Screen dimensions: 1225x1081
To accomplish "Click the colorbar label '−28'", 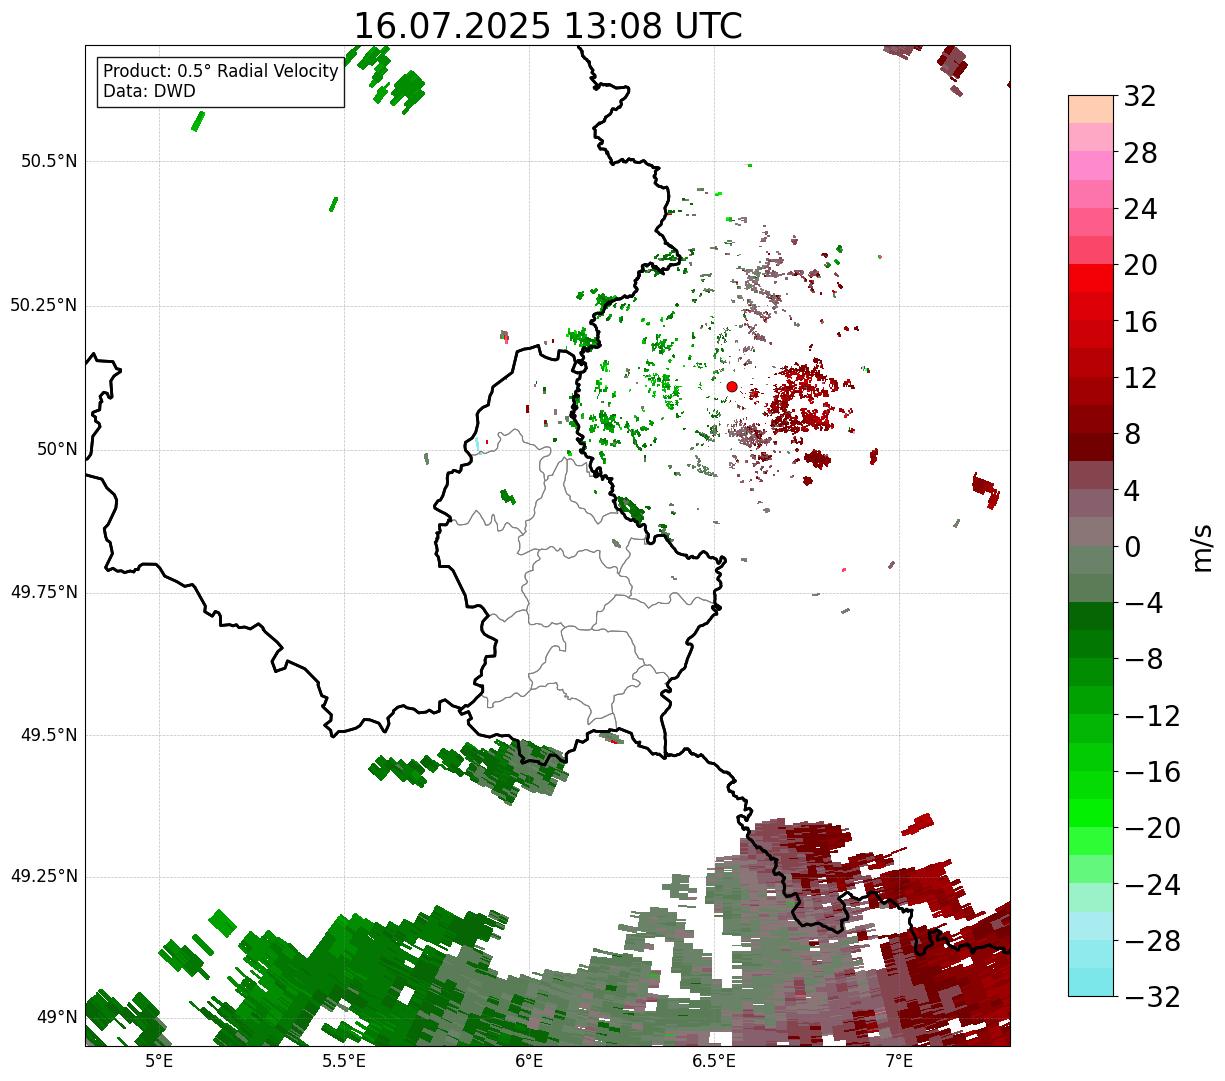I will pyautogui.click(x=1152, y=941).
